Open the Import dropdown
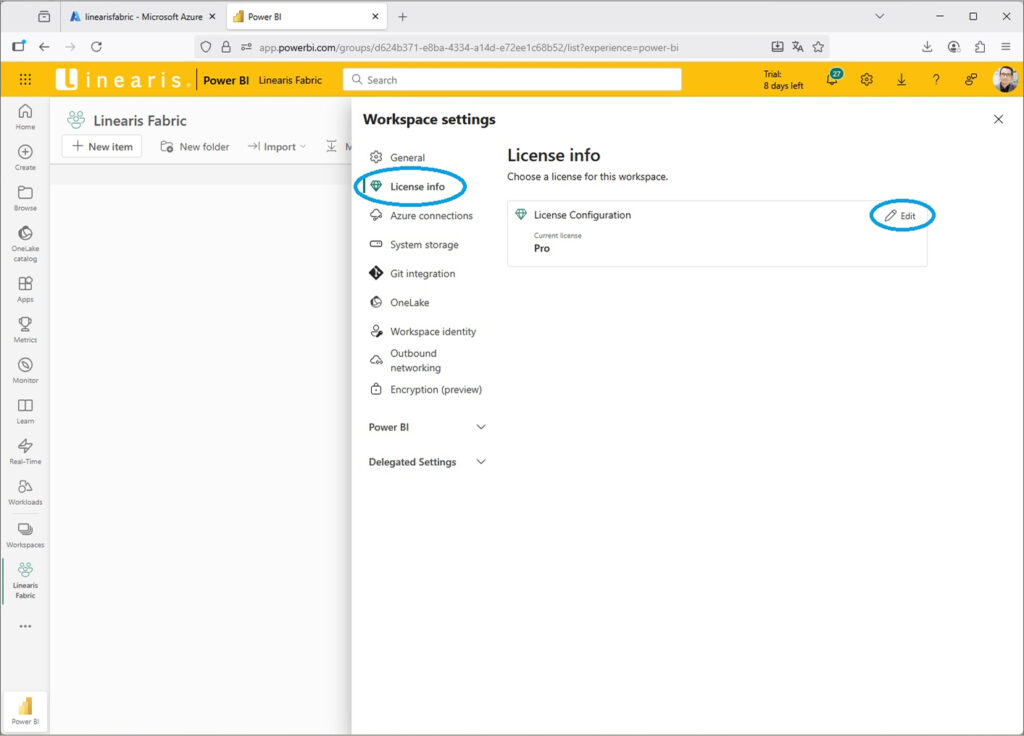Viewport: 1024px width, 736px height. (x=277, y=146)
